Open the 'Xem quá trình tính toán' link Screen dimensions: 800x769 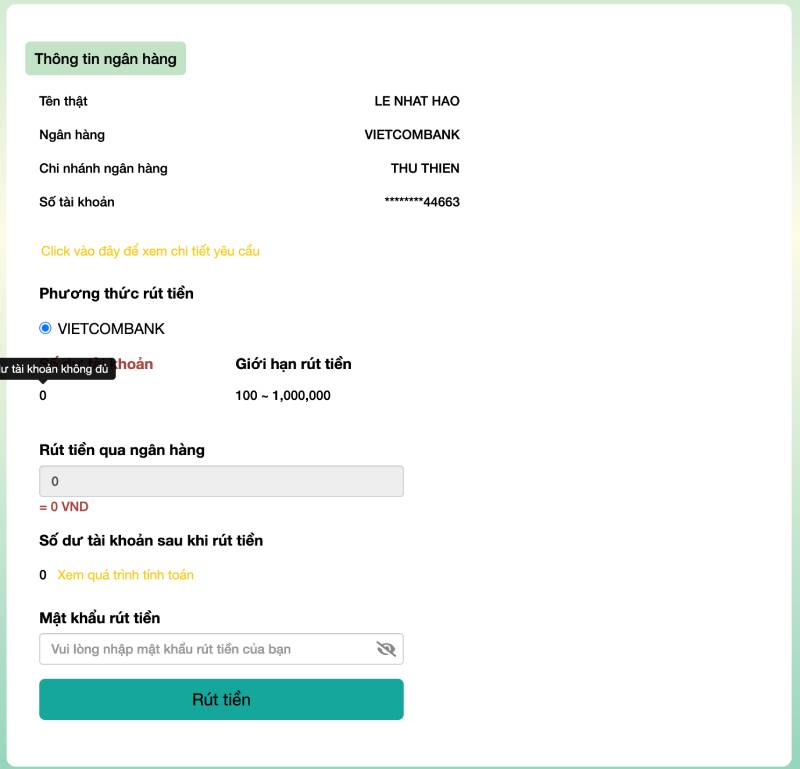pos(125,575)
